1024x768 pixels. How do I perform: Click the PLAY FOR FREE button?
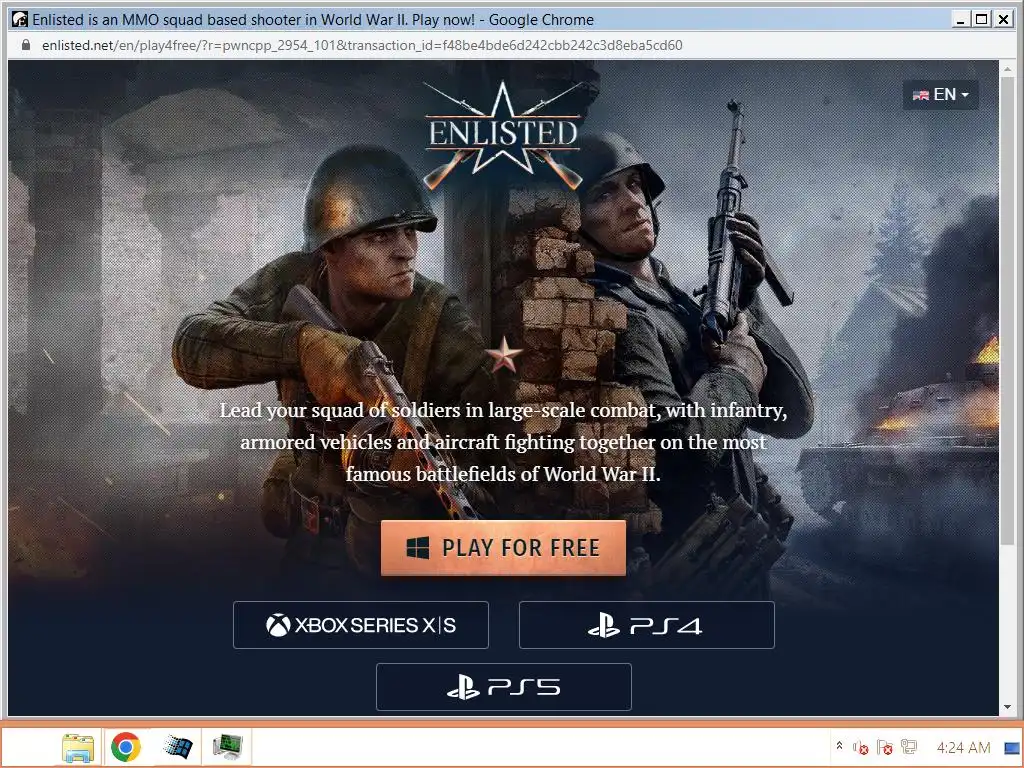[503, 548]
